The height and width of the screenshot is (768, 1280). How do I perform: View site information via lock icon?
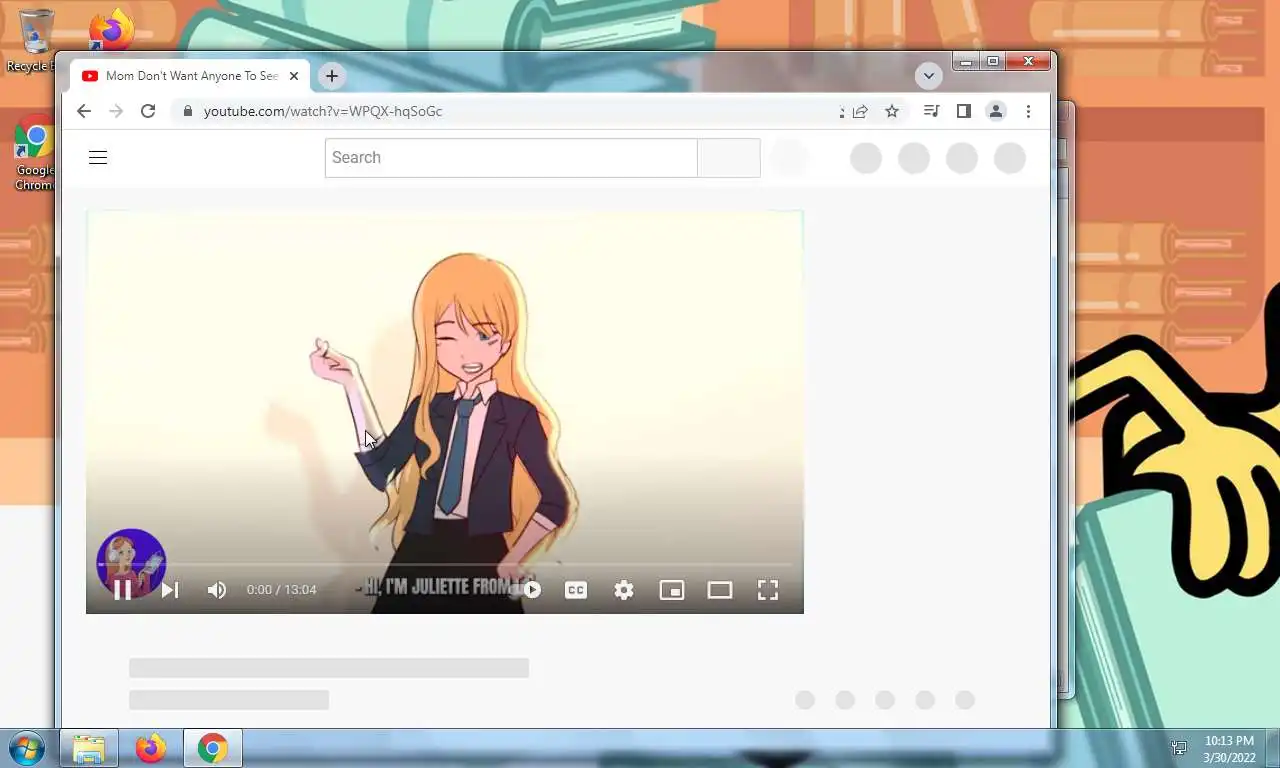[x=186, y=111]
